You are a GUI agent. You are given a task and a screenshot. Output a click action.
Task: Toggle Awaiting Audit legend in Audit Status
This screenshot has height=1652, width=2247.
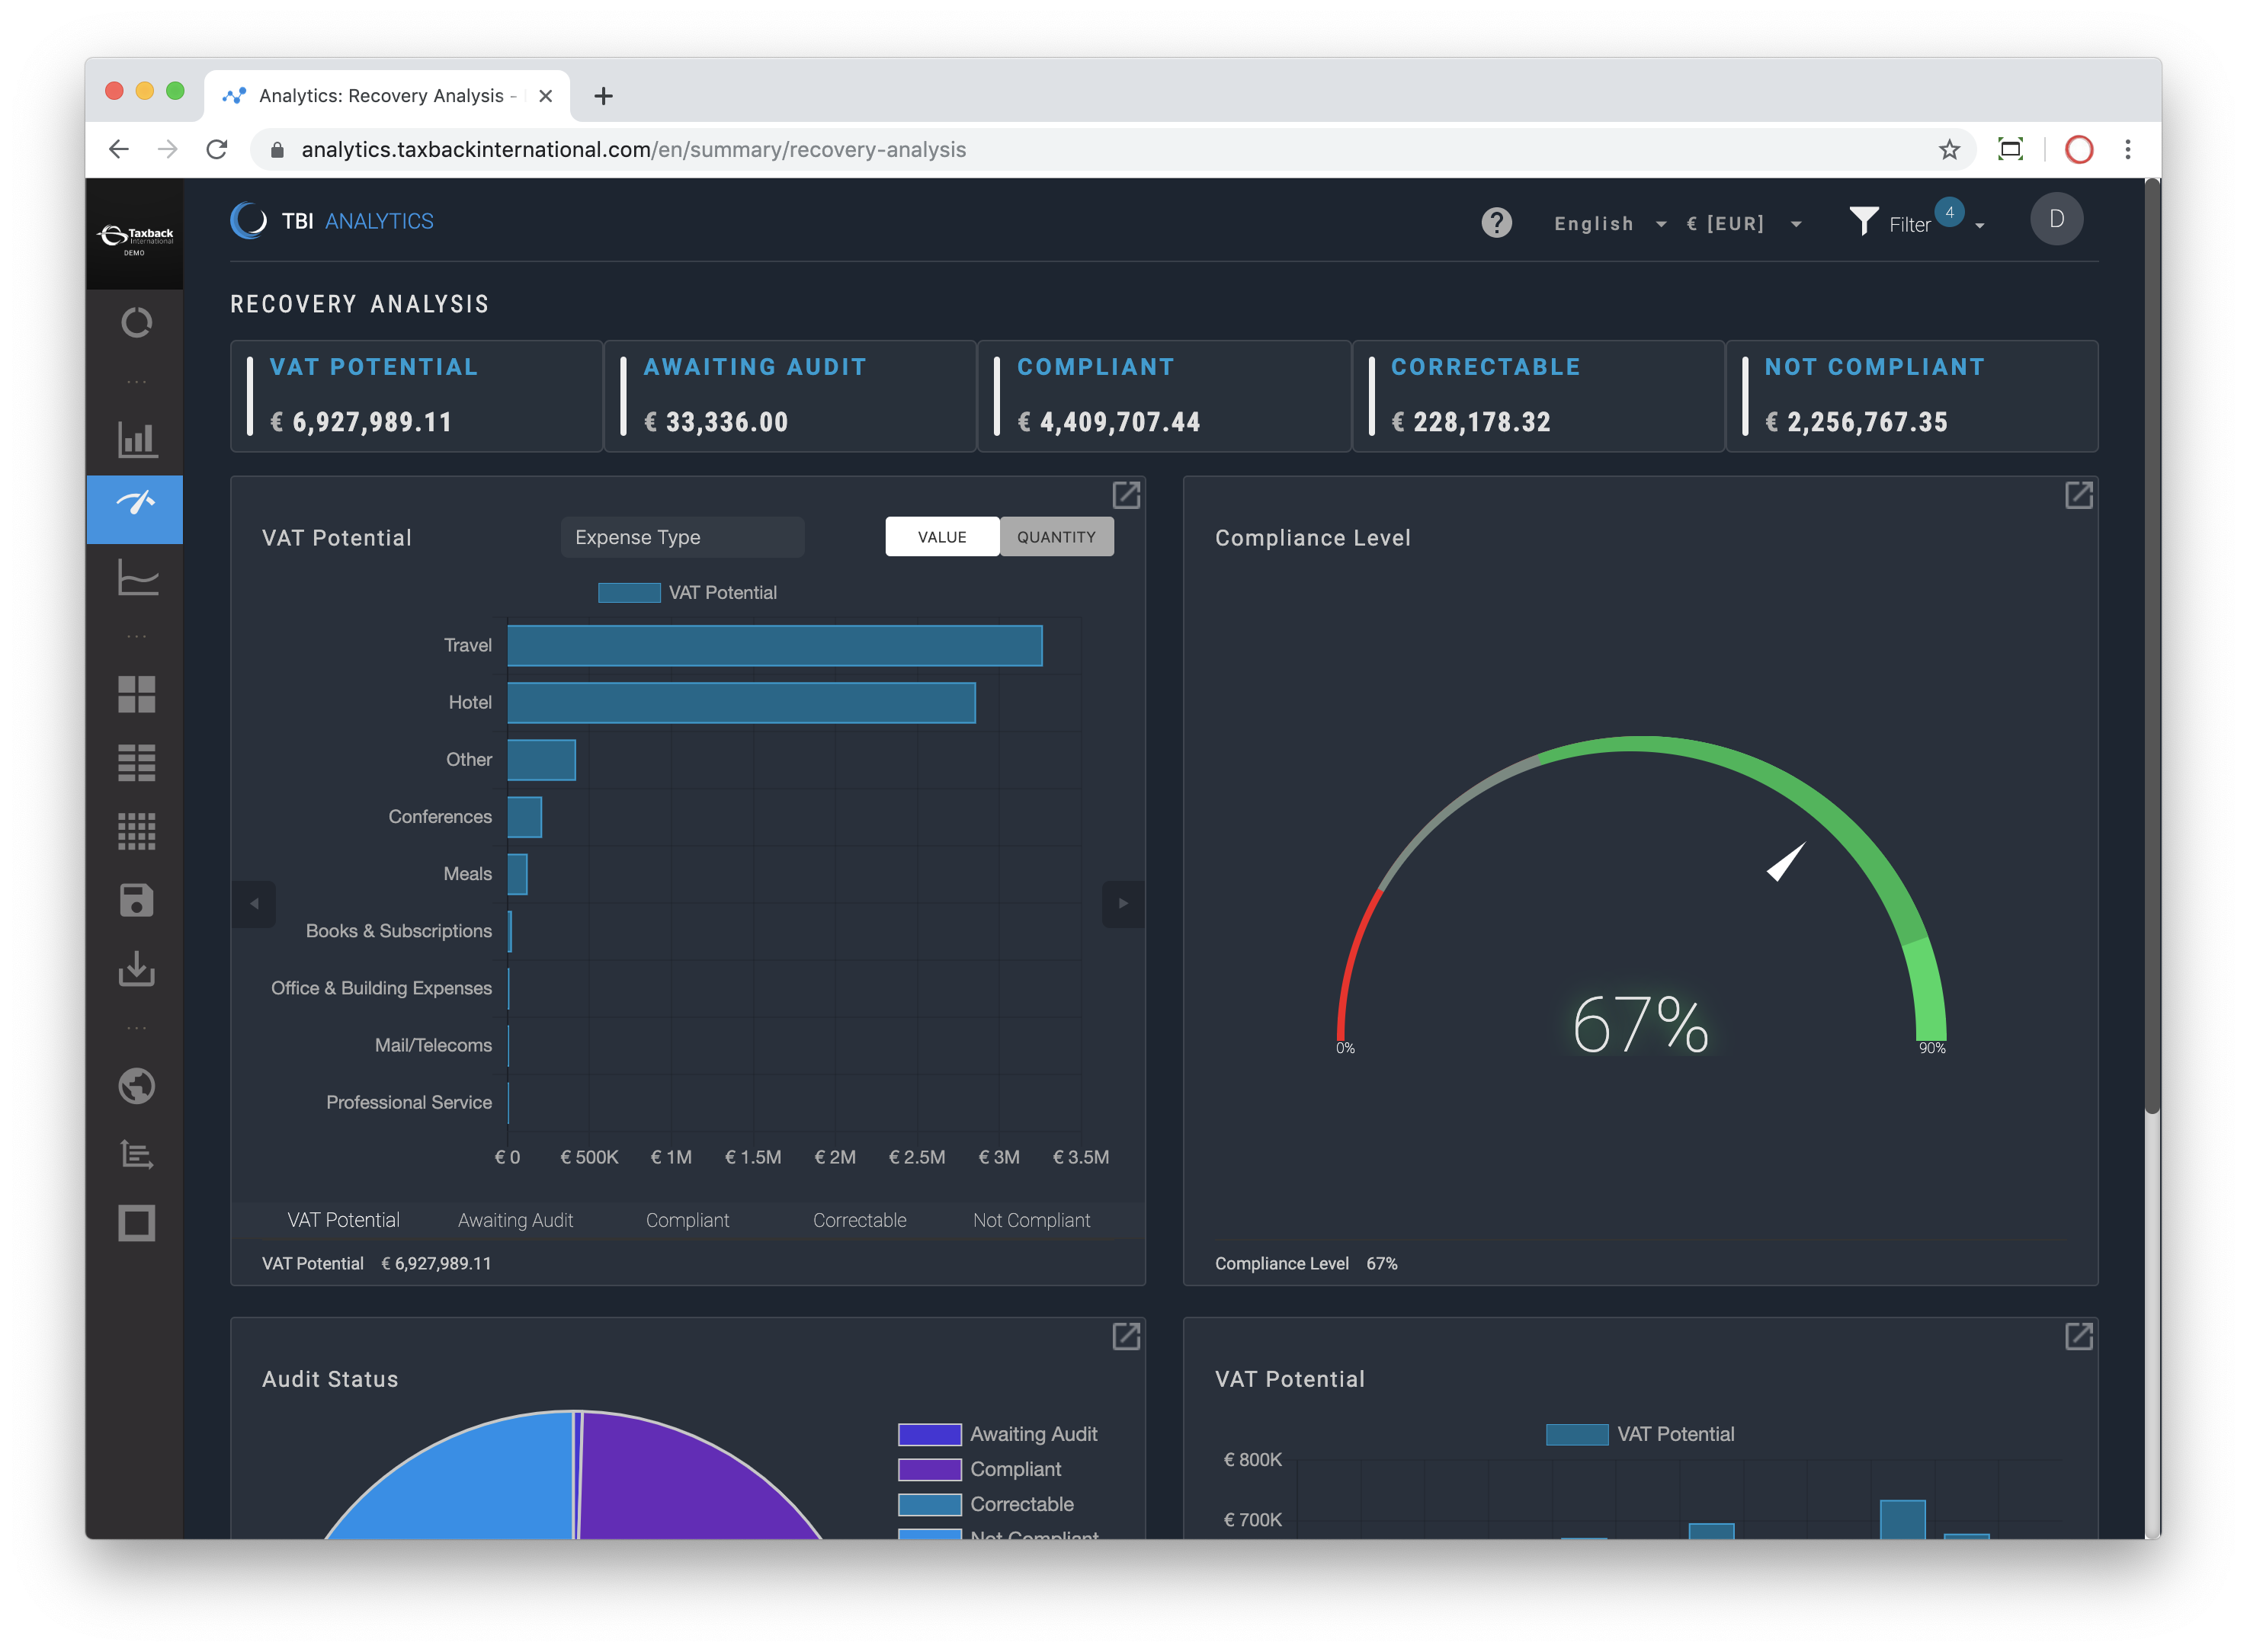997,1434
